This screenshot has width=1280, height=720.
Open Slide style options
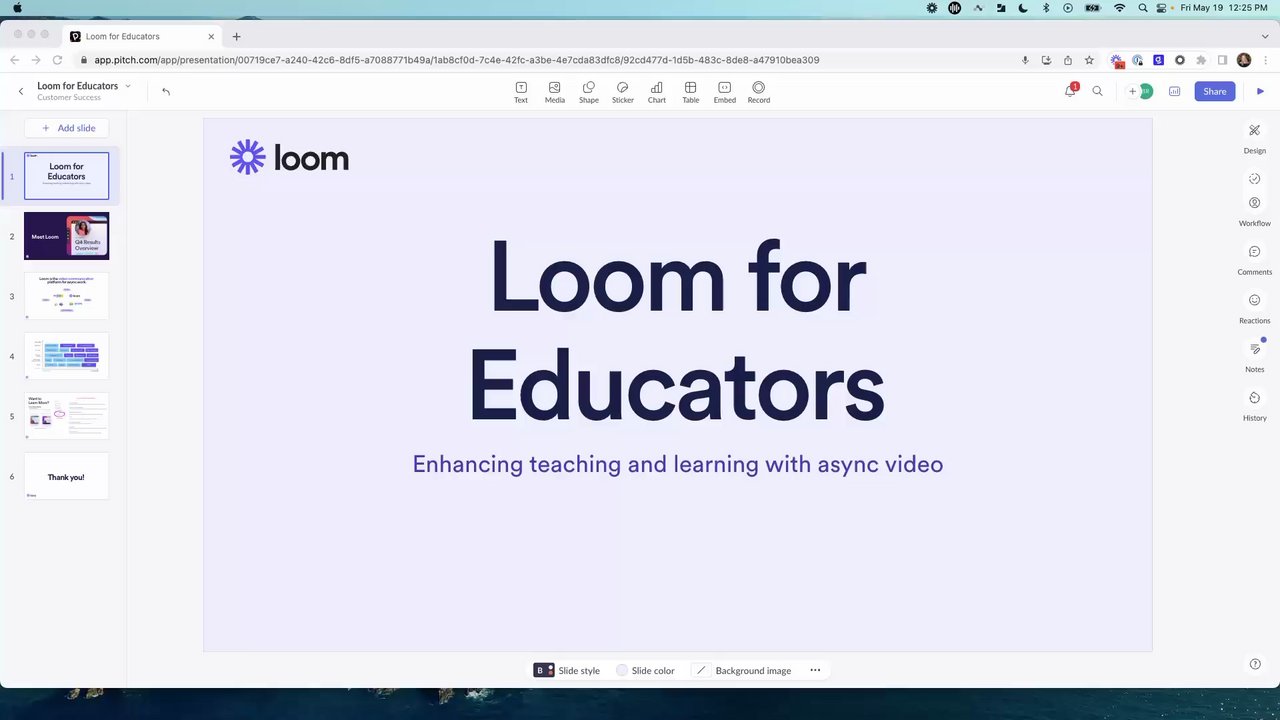coord(567,670)
